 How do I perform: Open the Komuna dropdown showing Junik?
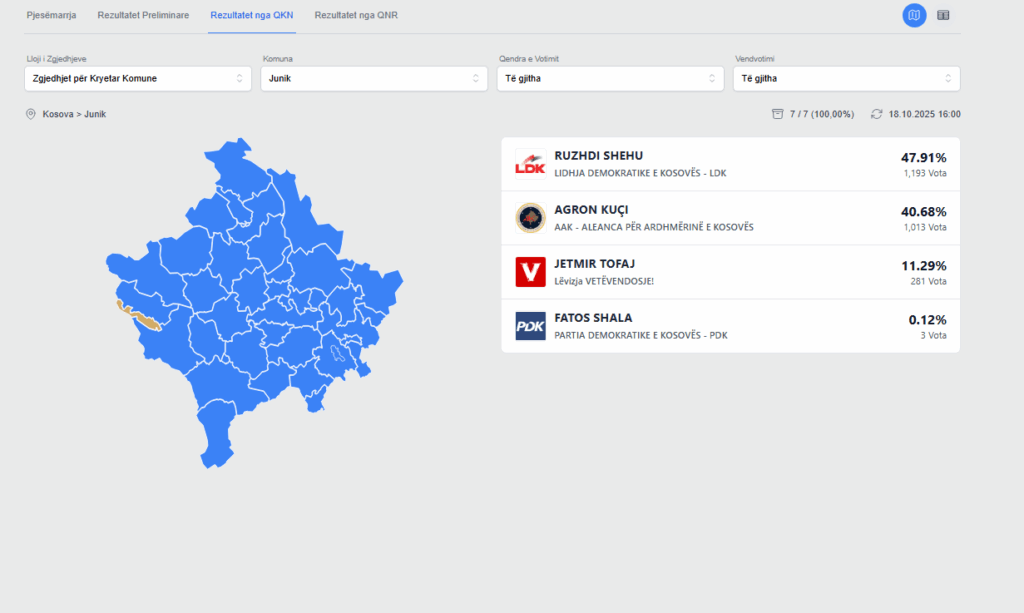tap(374, 78)
